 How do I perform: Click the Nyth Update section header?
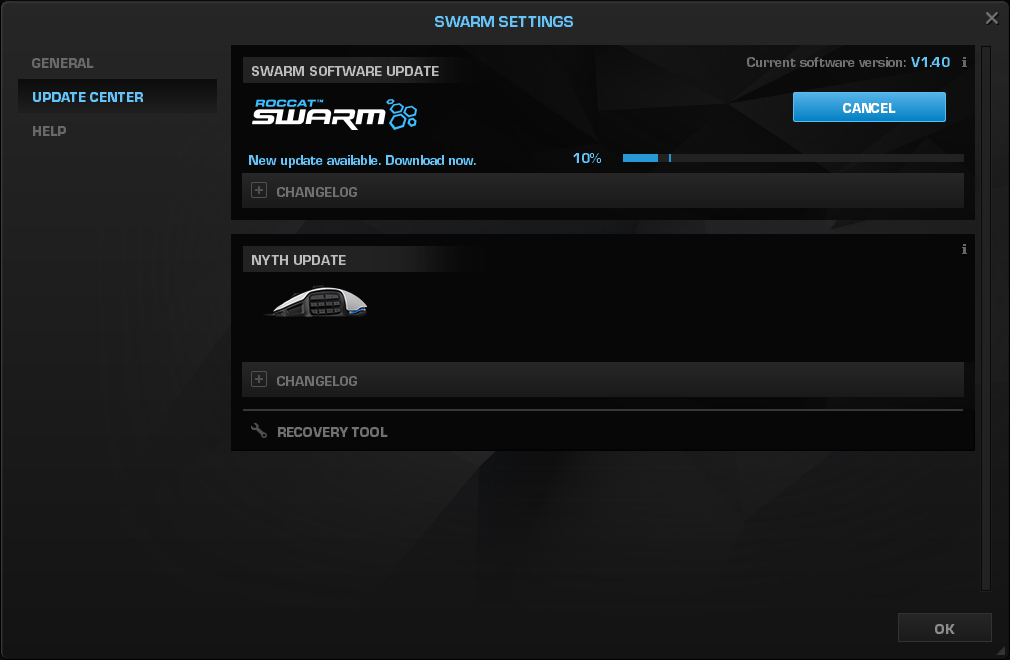[299, 260]
